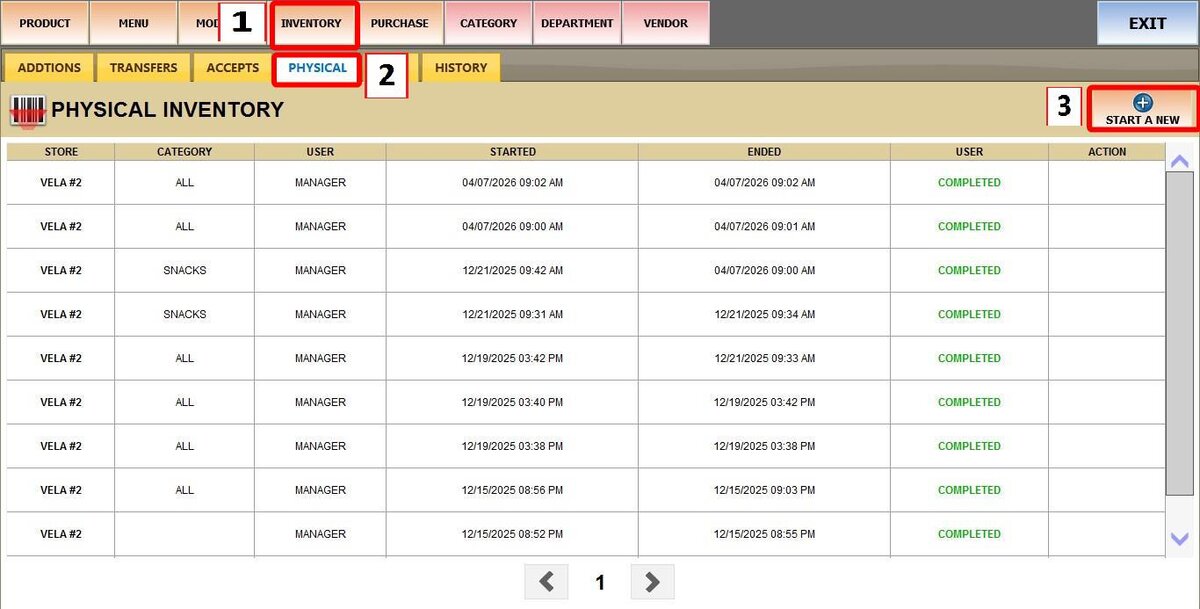Select started time 04/07/2026 09:00 AM
1200x609 pixels.
513,227
